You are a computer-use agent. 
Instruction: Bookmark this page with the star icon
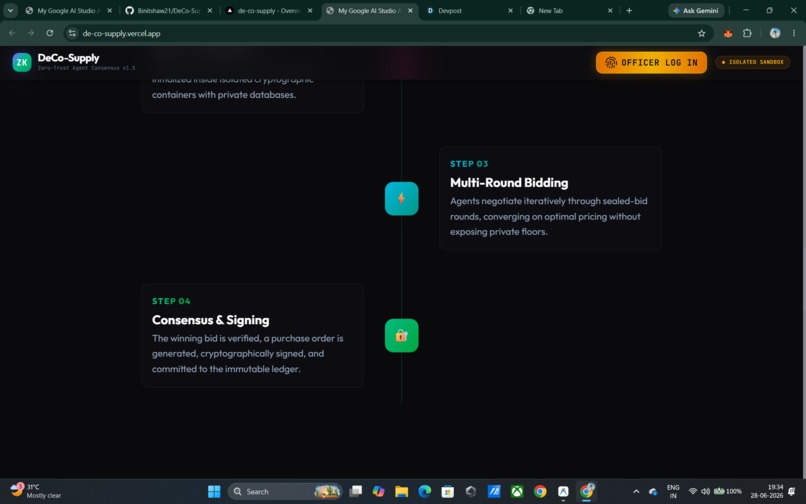pyautogui.click(x=701, y=33)
